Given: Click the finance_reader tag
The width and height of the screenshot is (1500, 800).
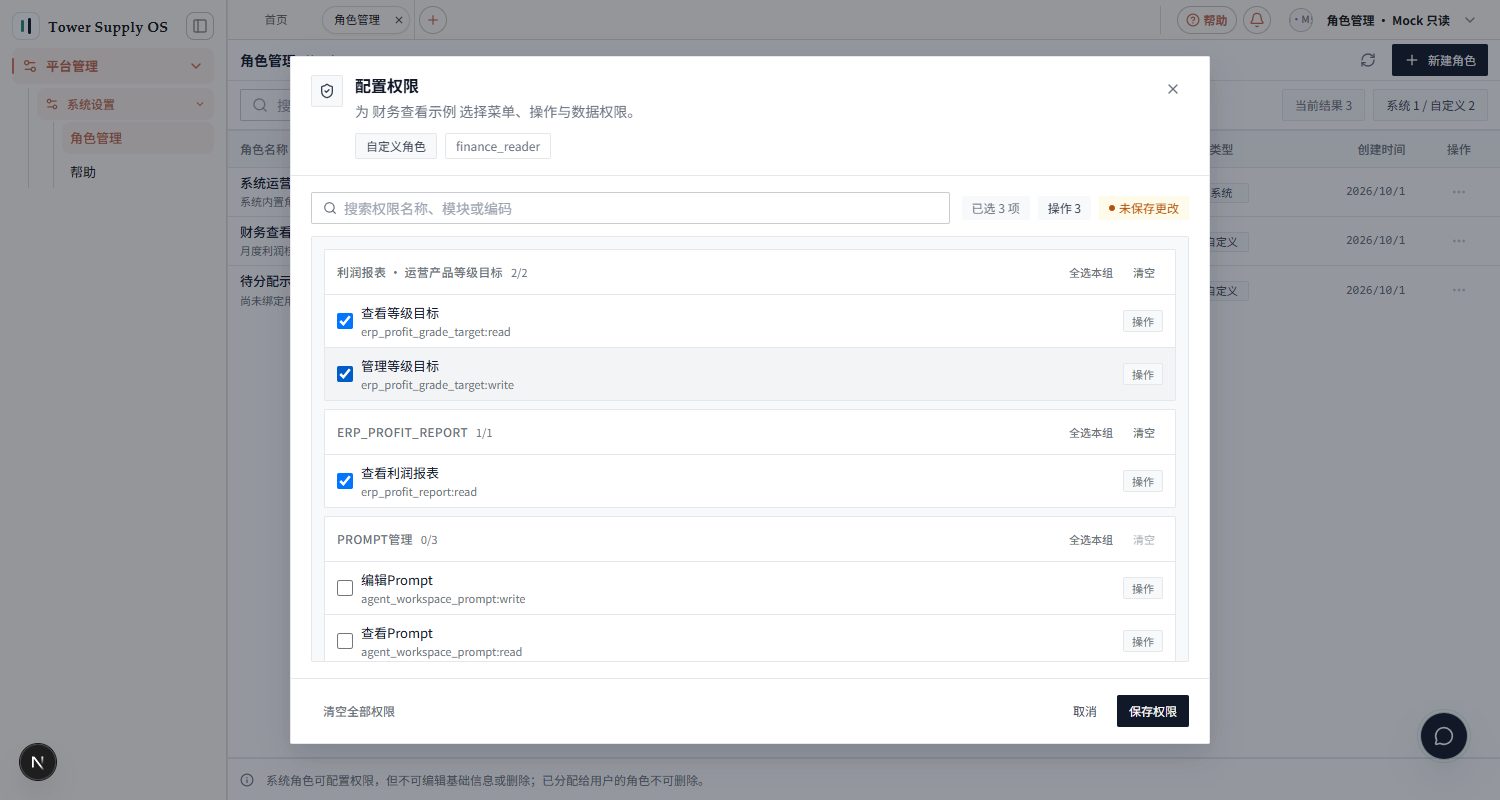Looking at the screenshot, I should pyautogui.click(x=497, y=146).
